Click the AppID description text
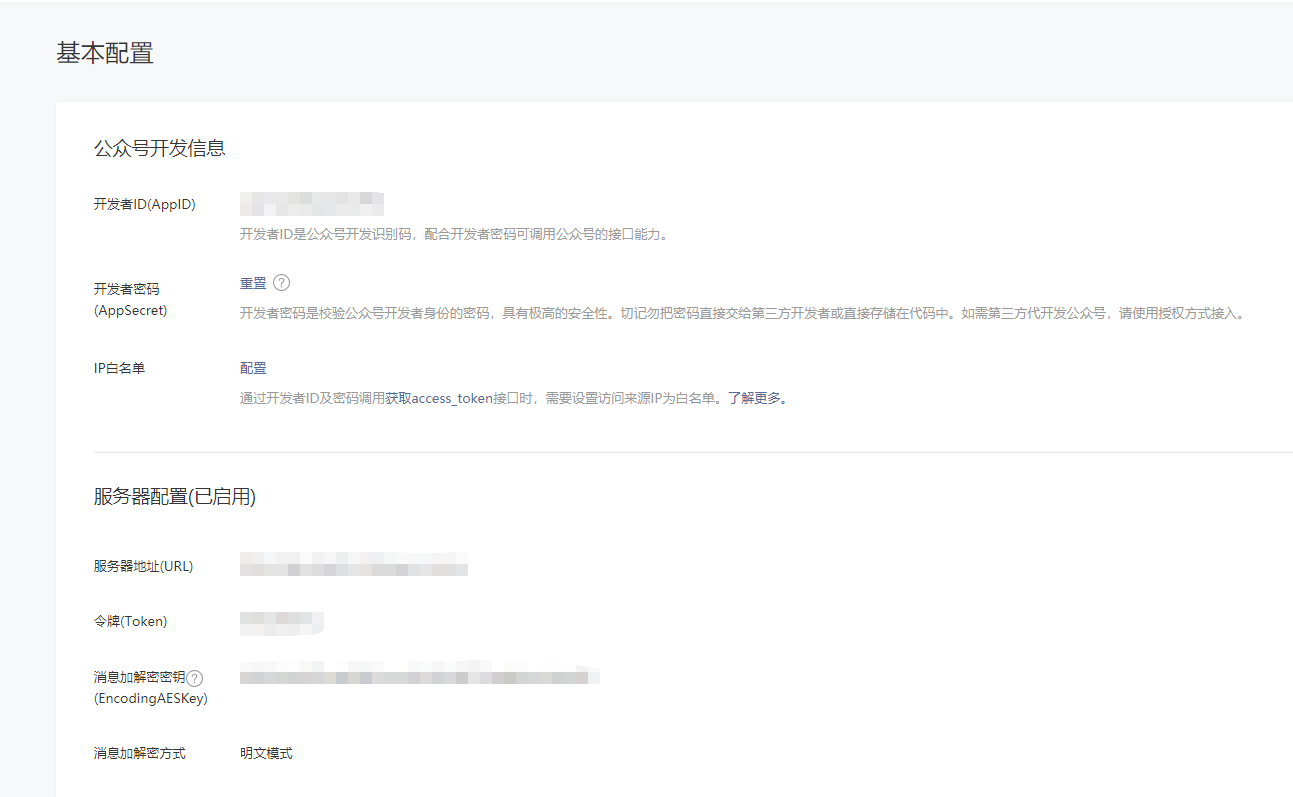This screenshot has width=1293, height=797. (x=454, y=235)
